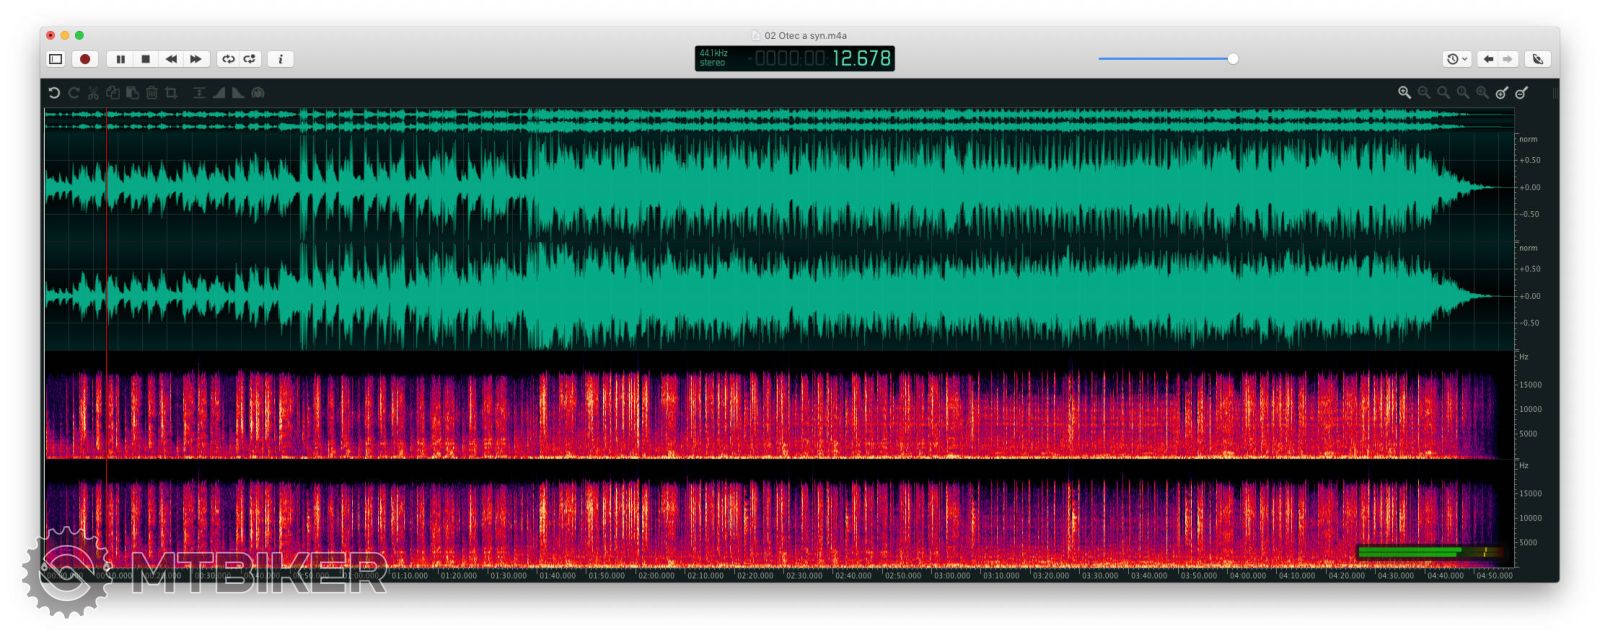Click the volume slider knob

click(1233, 59)
